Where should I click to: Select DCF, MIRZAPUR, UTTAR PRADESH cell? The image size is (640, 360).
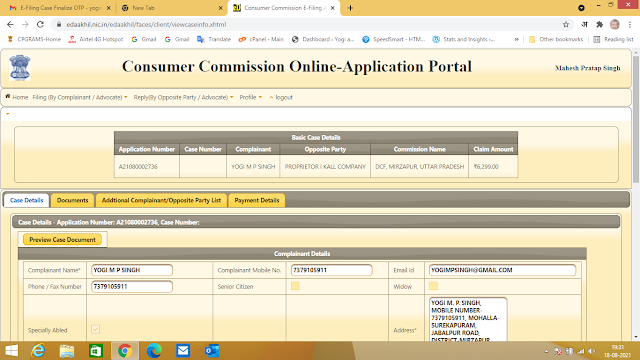(419, 167)
